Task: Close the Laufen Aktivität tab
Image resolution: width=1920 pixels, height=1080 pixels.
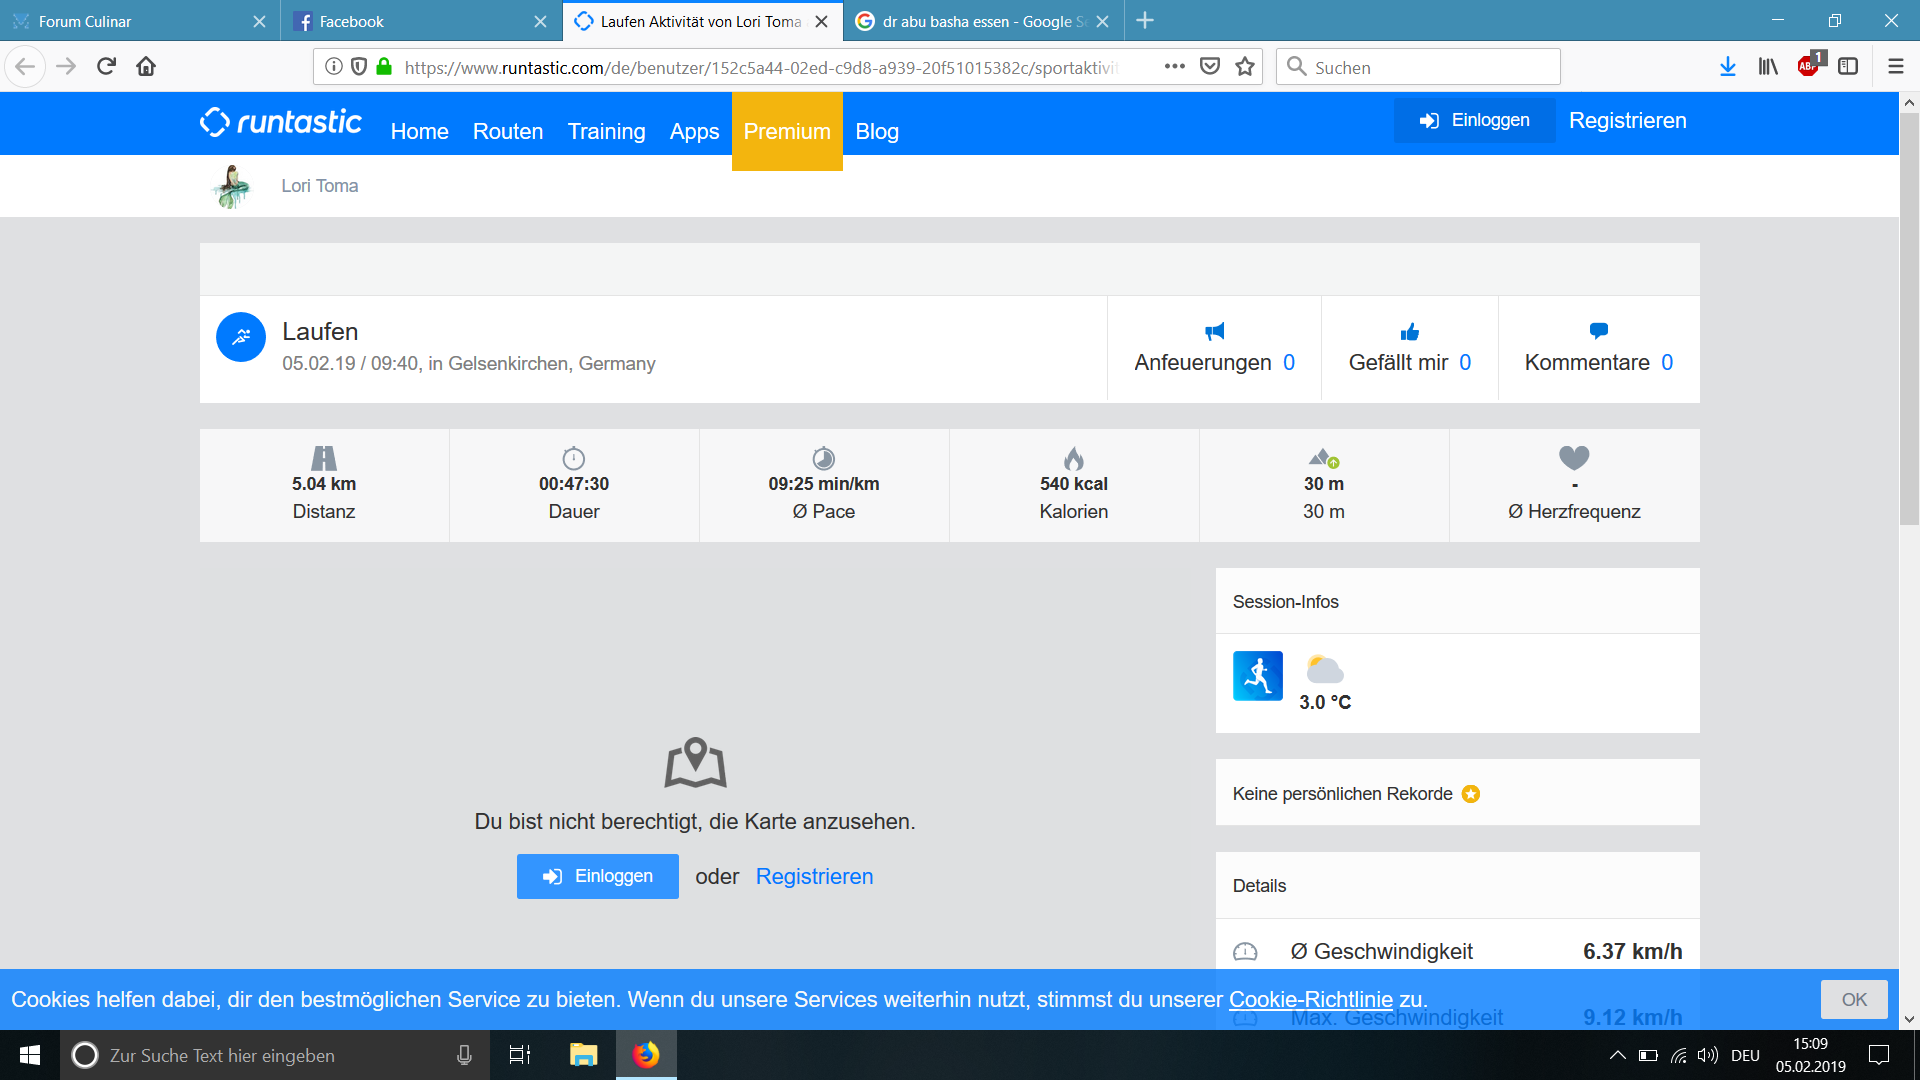Action: click(x=821, y=21)
